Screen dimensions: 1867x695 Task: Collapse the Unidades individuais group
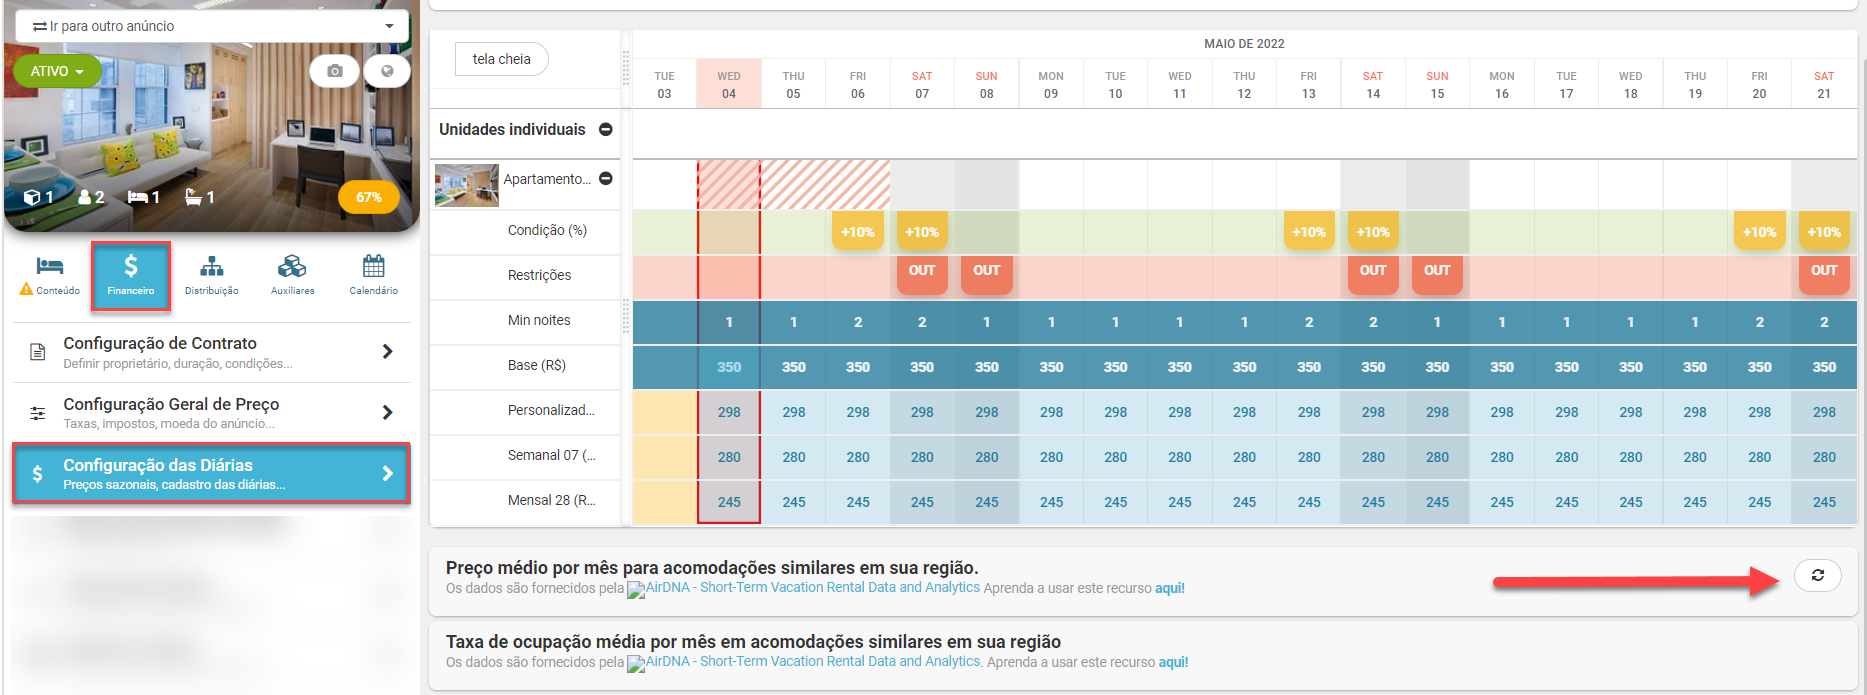[x=606, y=129]
